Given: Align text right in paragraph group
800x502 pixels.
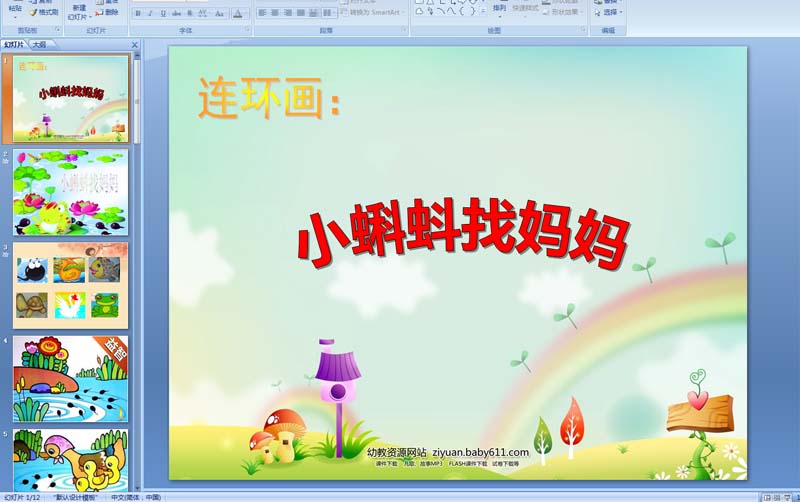Looking at the screenshot, I should click(288, 12).
